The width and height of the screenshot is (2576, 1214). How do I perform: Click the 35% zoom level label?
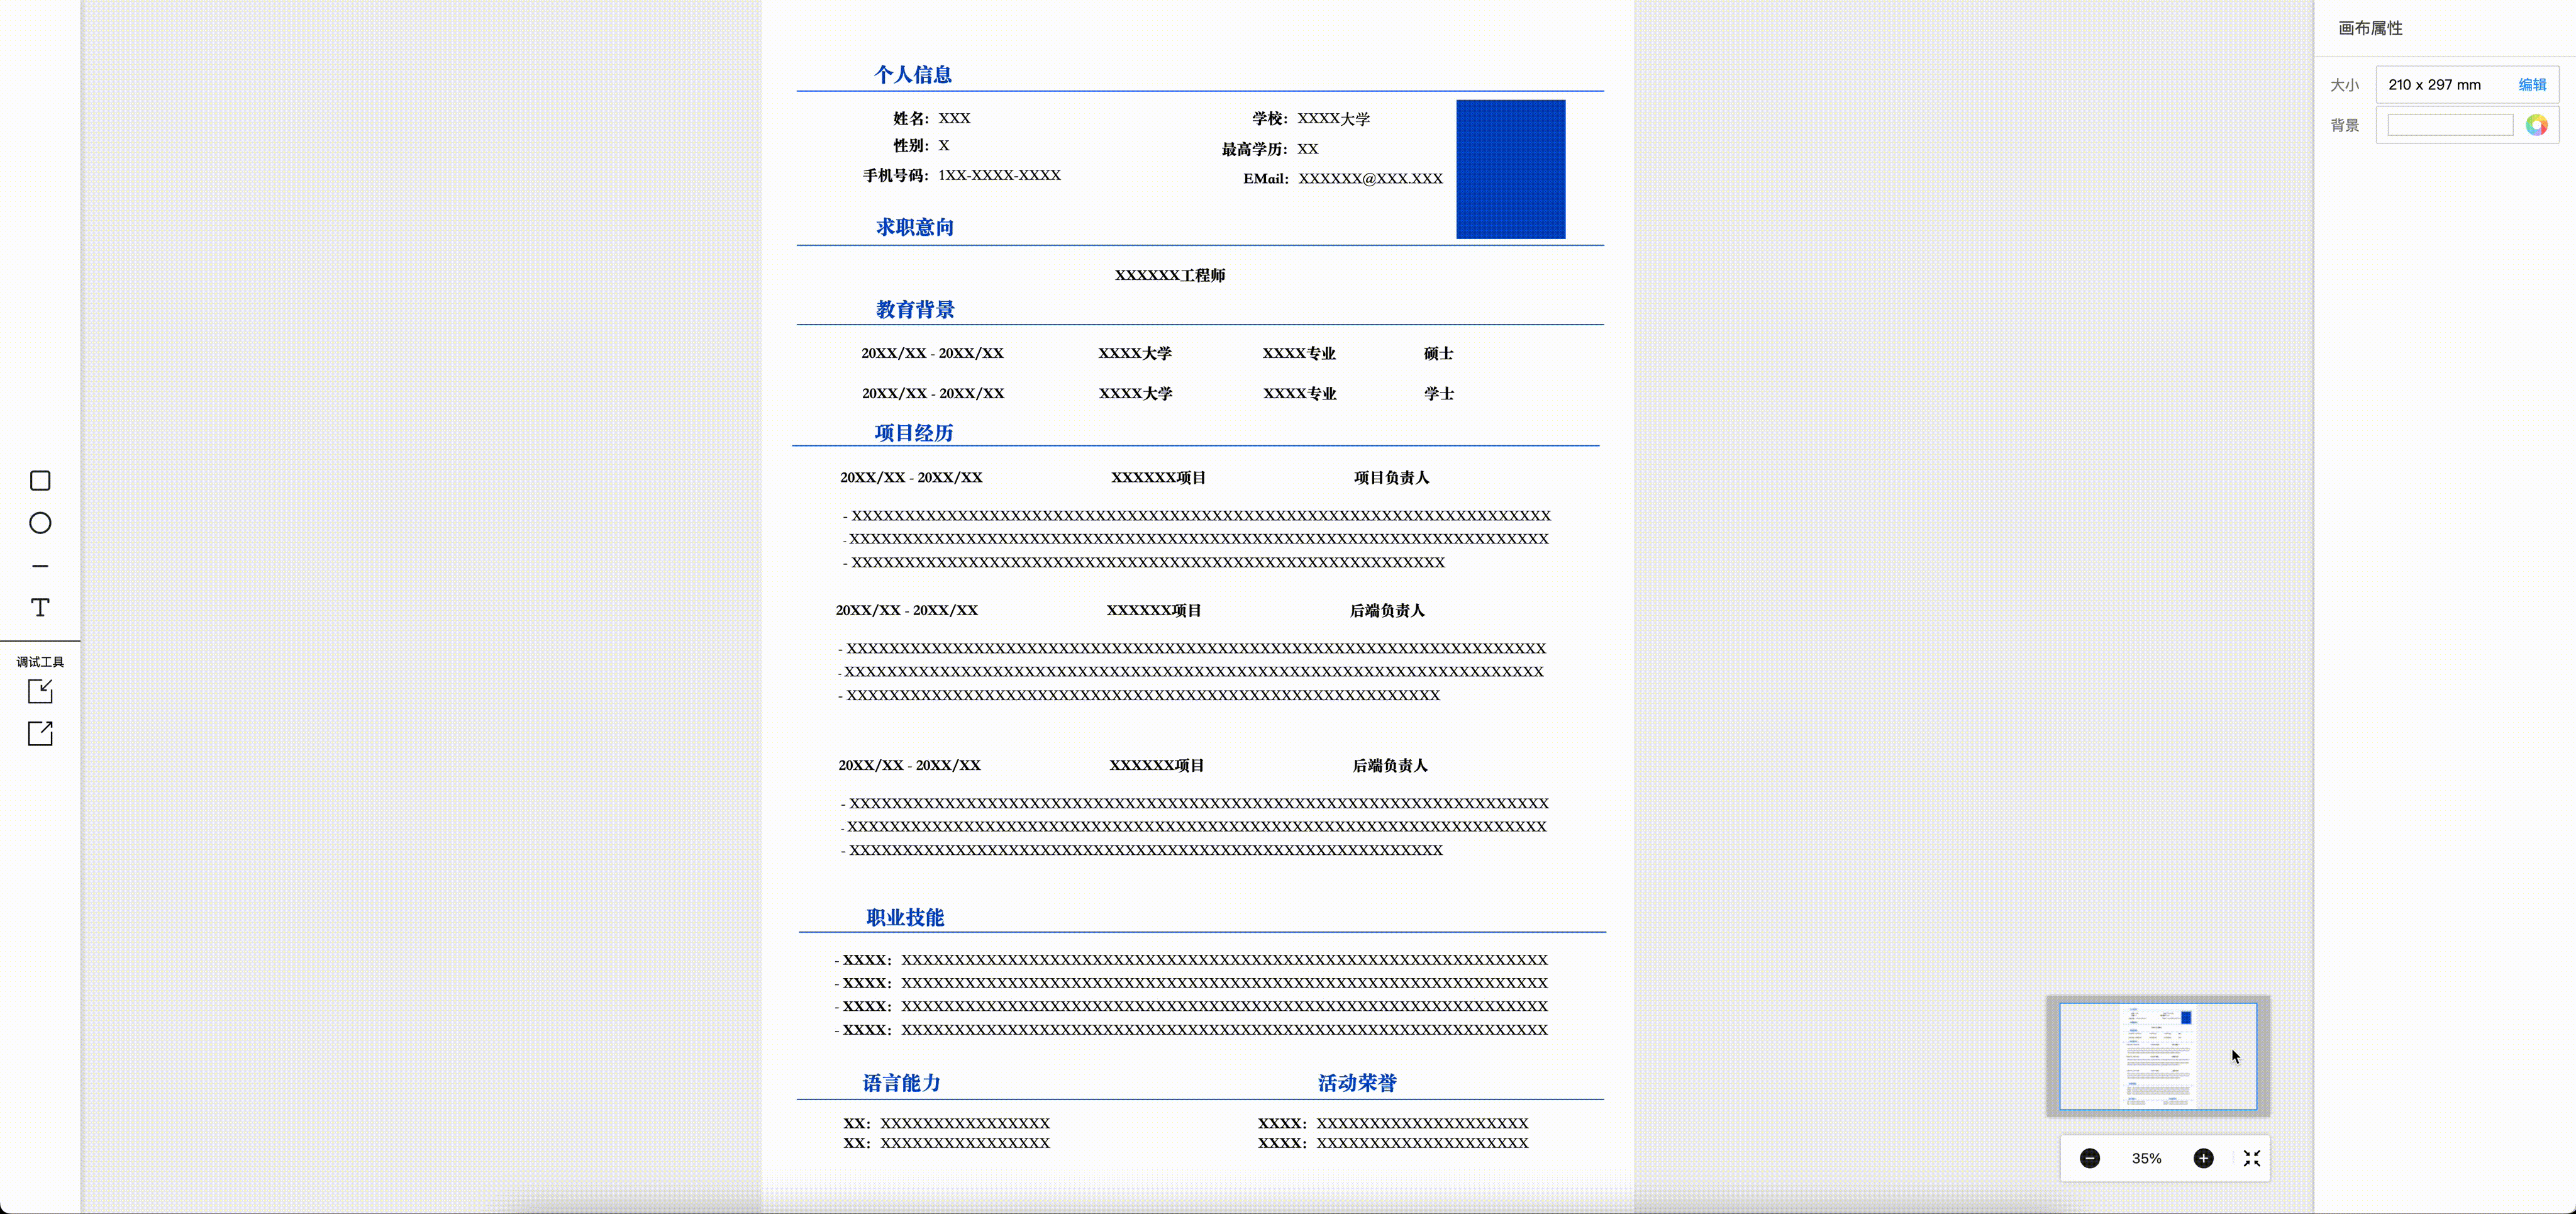(2146, 1158)
